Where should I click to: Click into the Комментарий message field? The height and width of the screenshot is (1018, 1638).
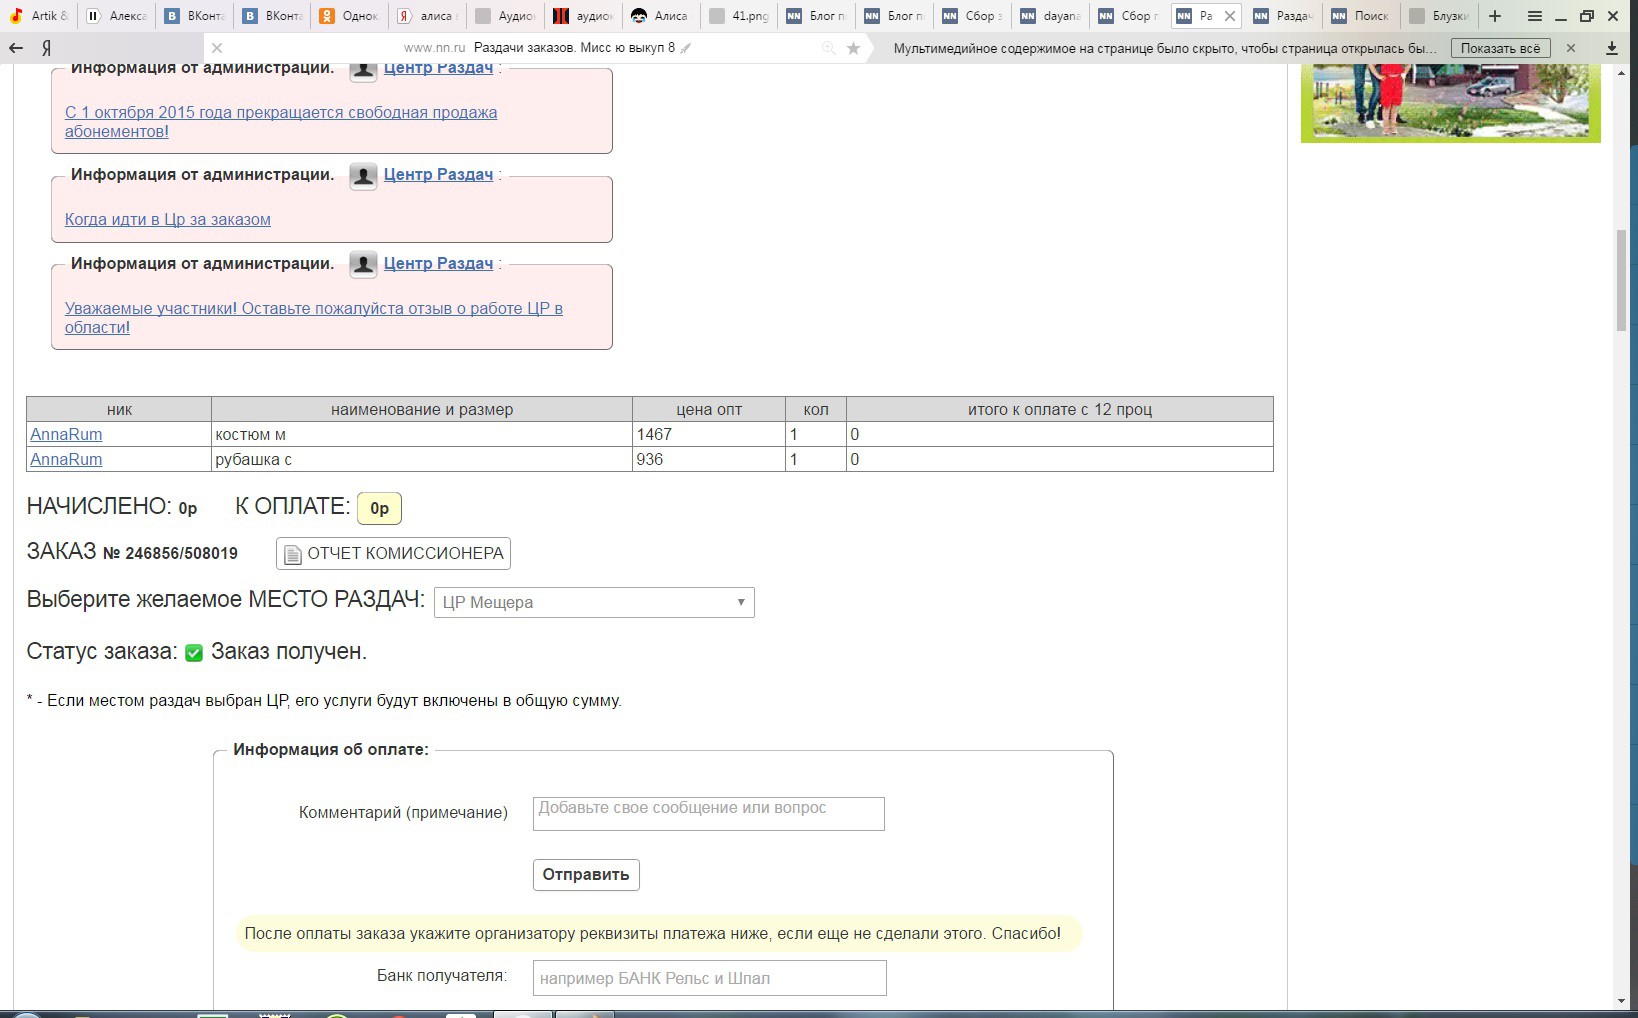pos(708,813)
